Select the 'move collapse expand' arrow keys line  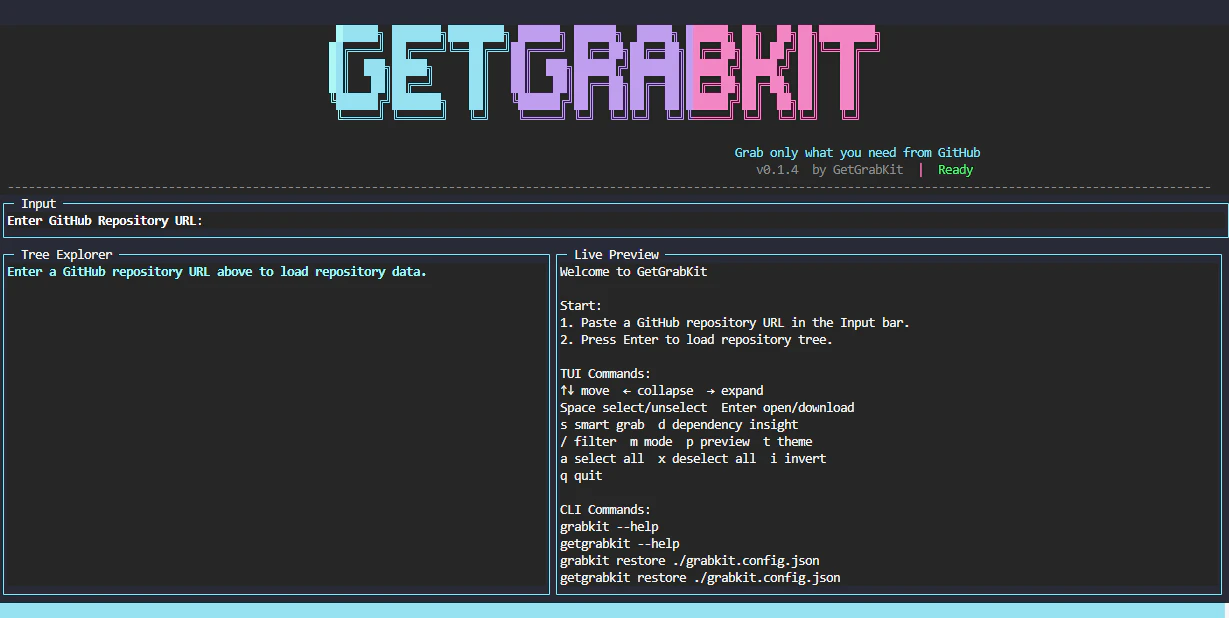click(661, 391)
